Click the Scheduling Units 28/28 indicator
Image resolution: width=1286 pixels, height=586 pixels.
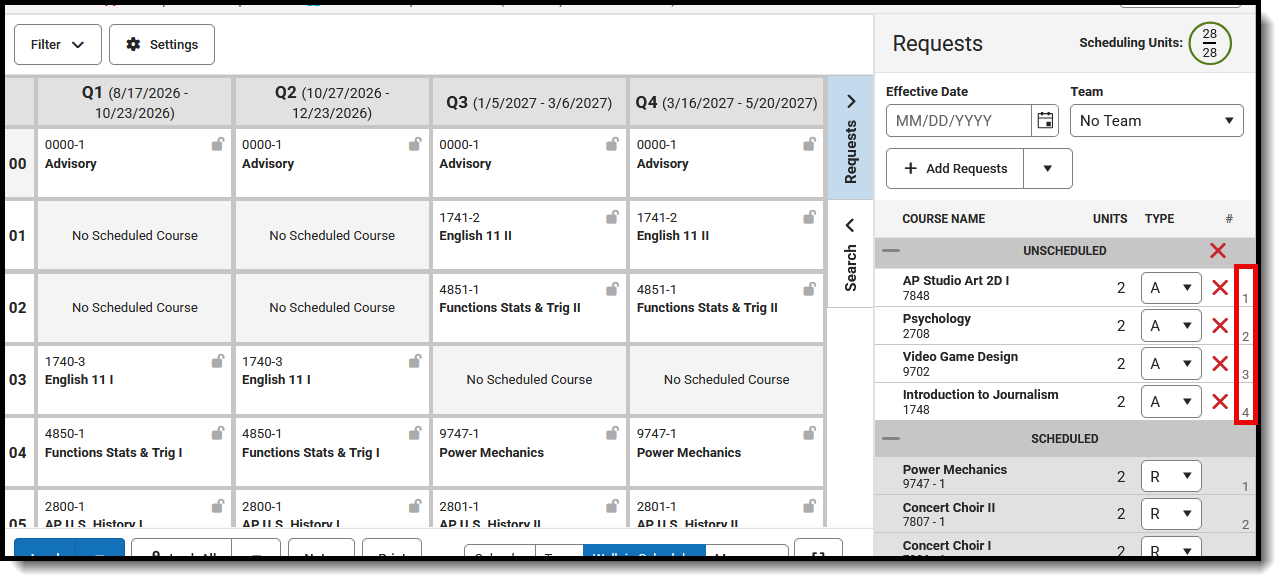(x=1210, y=43)
